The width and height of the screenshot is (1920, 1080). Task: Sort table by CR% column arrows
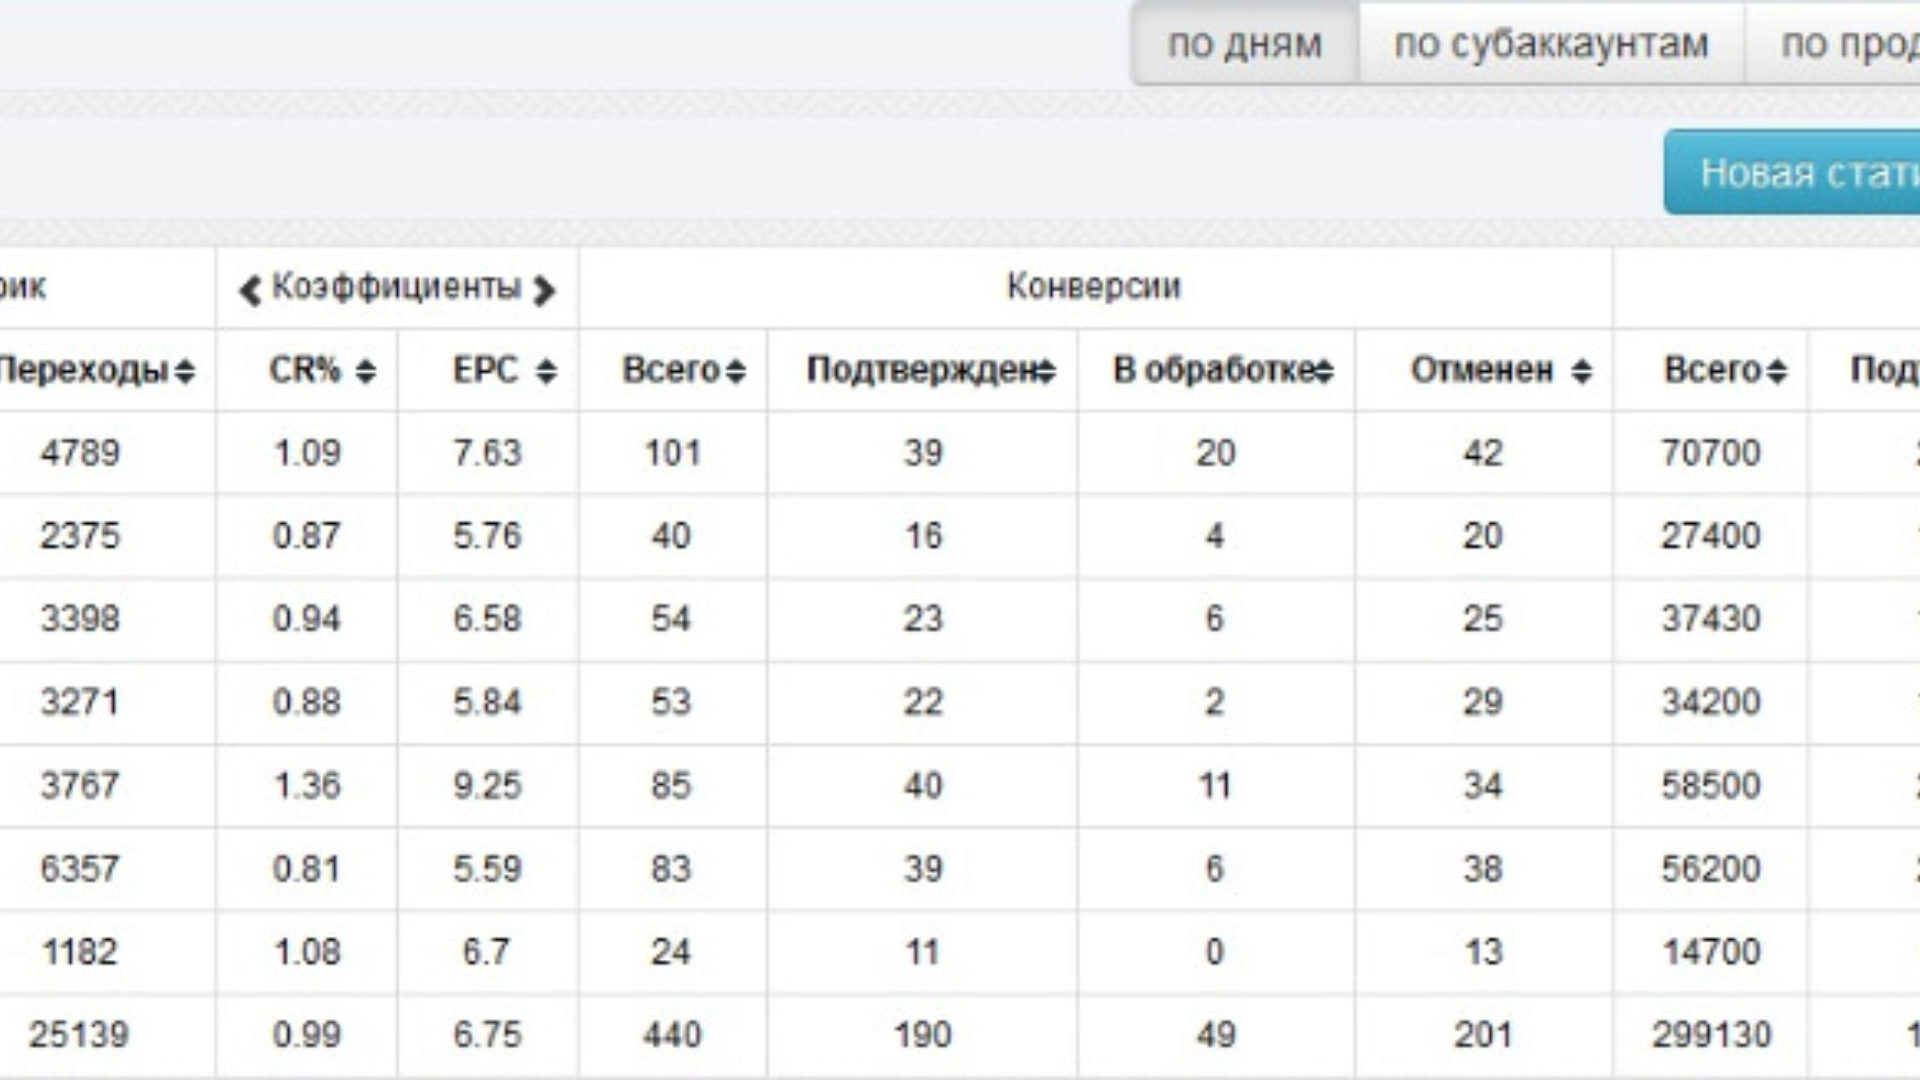(x=365, y=372)
